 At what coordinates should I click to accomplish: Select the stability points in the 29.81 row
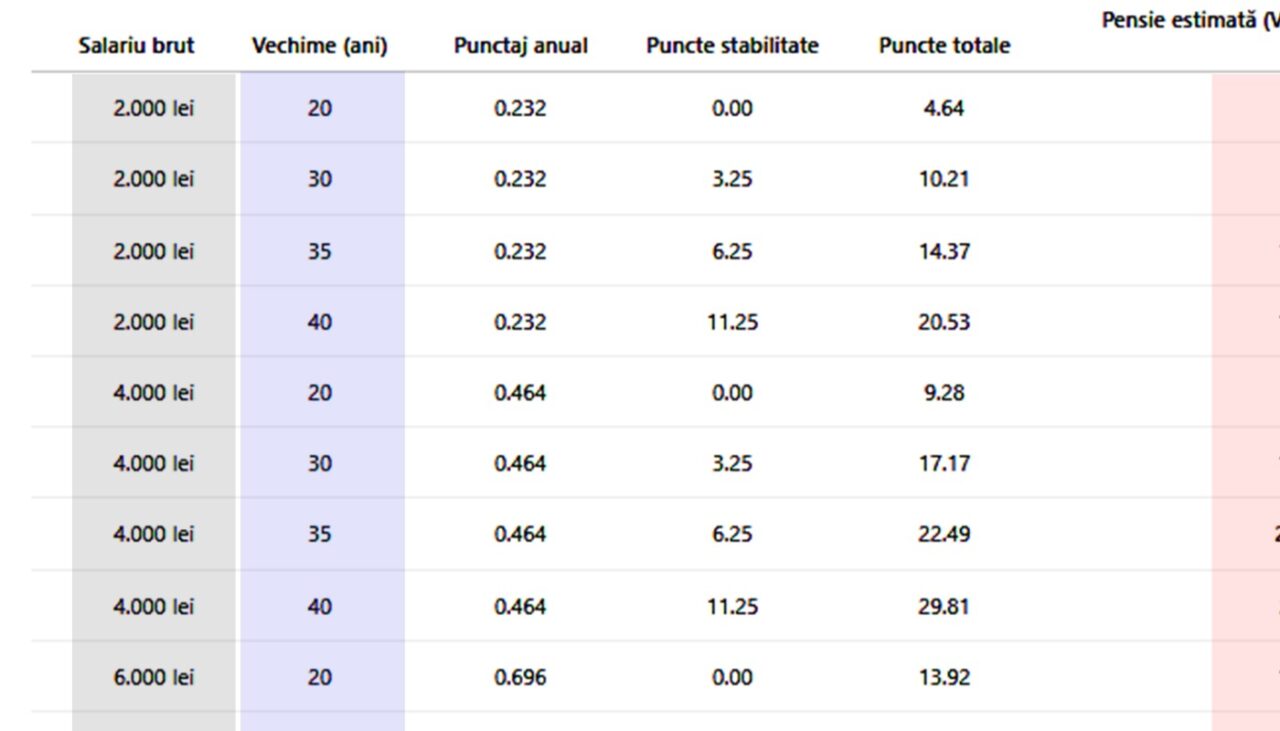point(732,607)
